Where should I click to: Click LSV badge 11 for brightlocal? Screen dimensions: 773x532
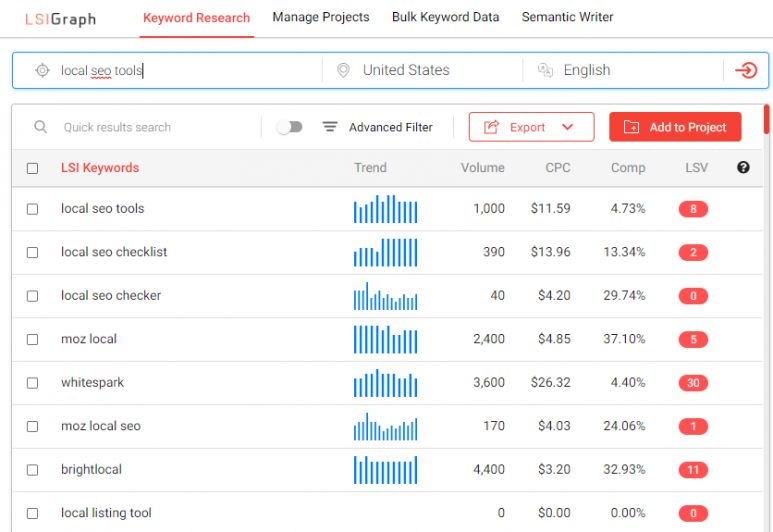coord(693,470)
